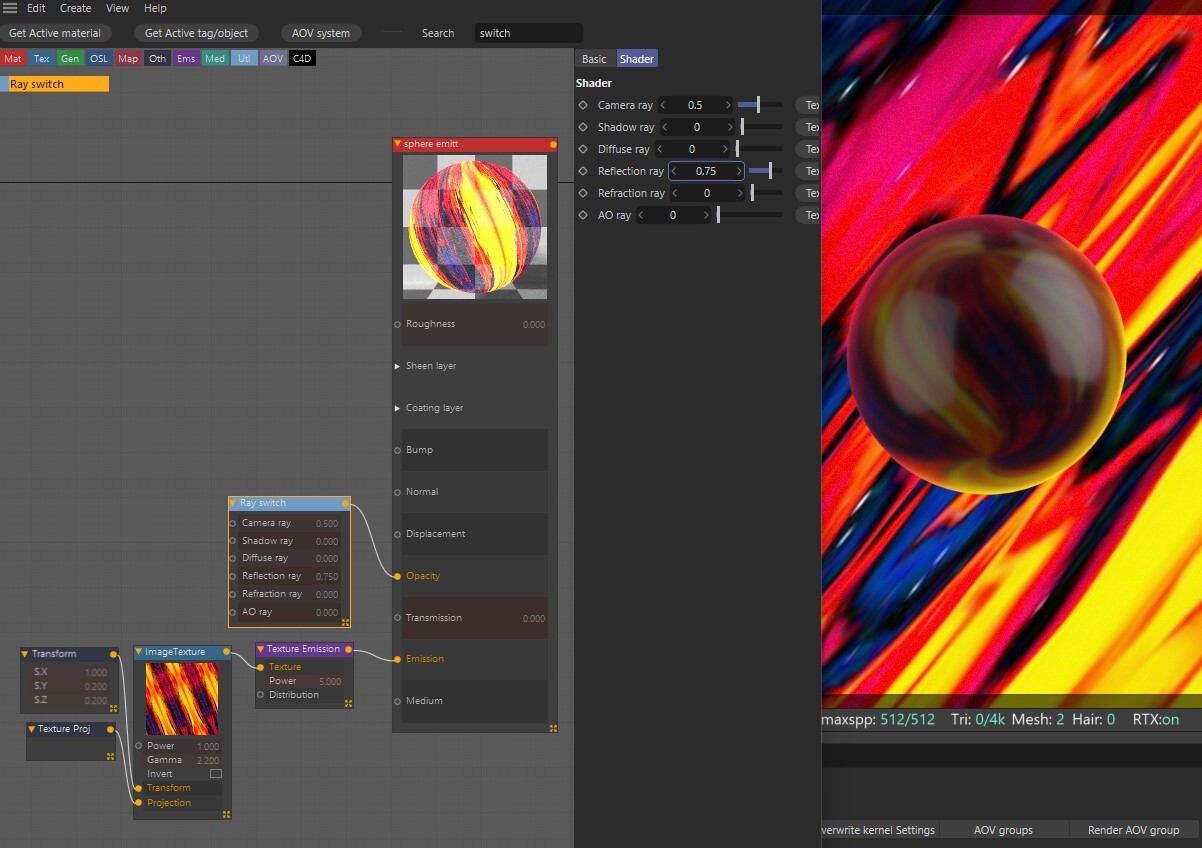Click the C4D node category filter

[302, 59]
